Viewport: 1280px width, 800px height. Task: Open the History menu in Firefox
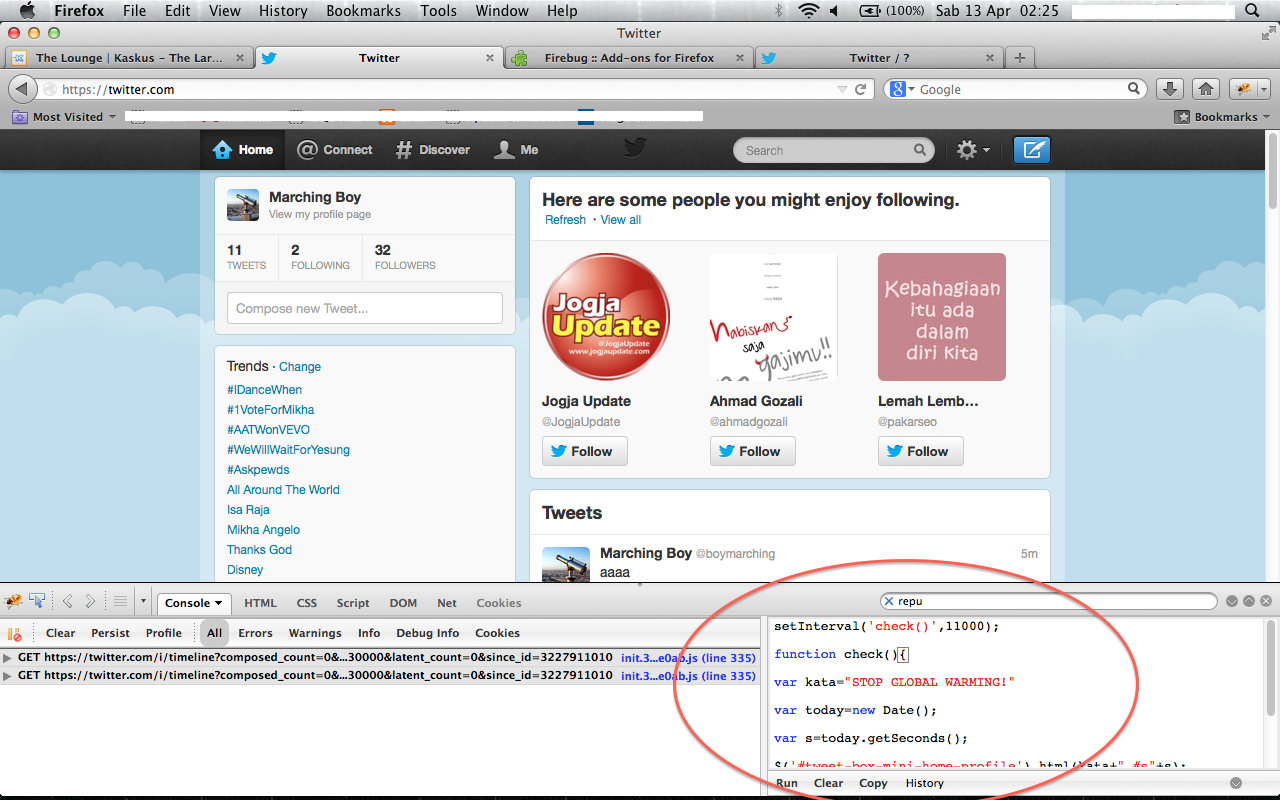tap(283, 11)
